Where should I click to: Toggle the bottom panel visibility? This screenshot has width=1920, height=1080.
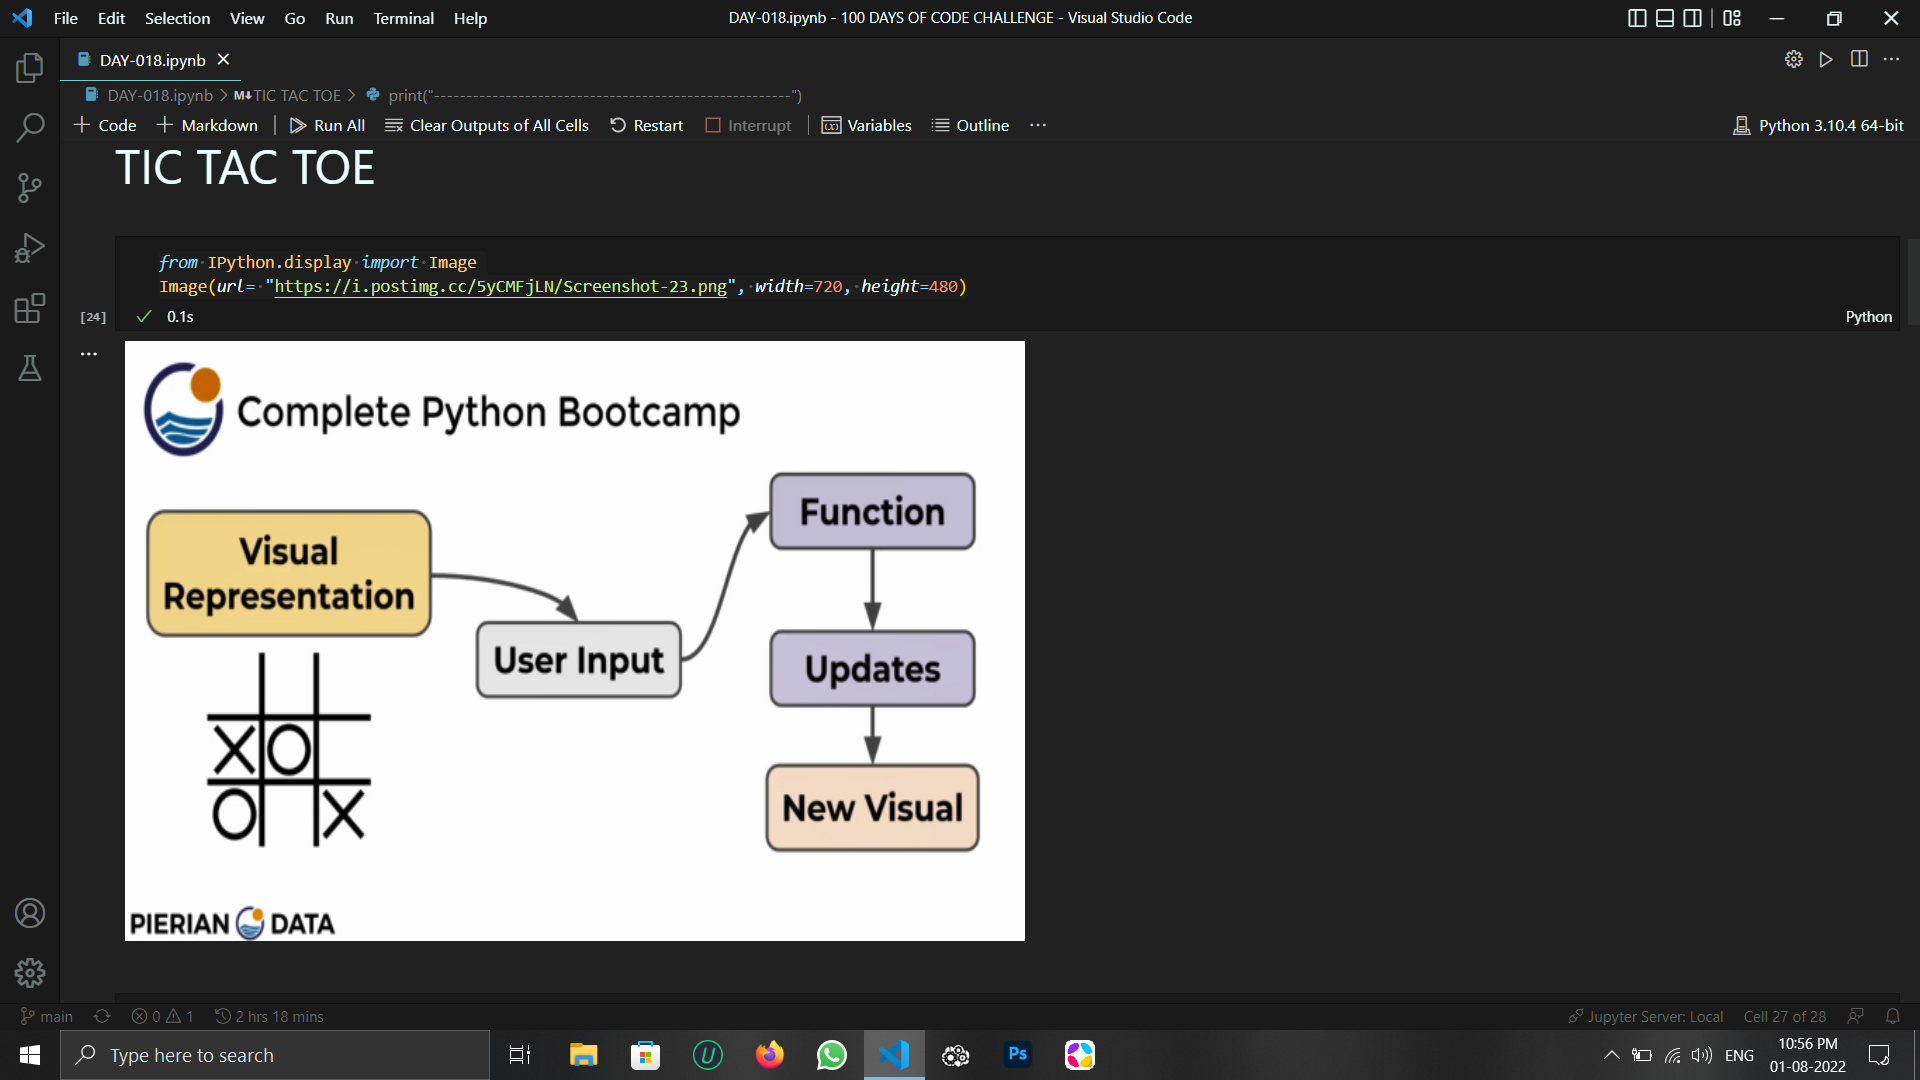tap(1664, 18)
